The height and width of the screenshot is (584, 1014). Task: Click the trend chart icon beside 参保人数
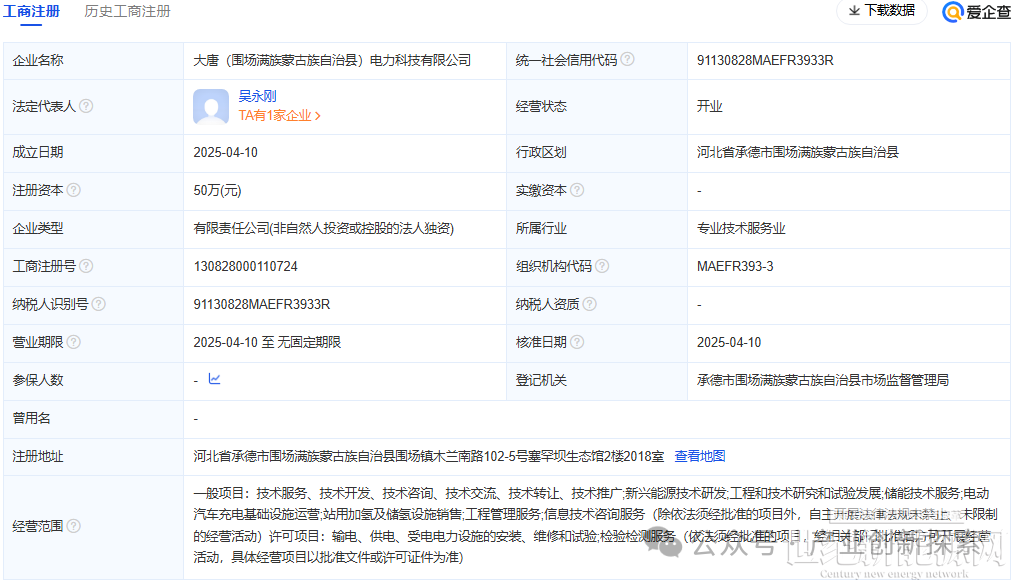[216, 380]
